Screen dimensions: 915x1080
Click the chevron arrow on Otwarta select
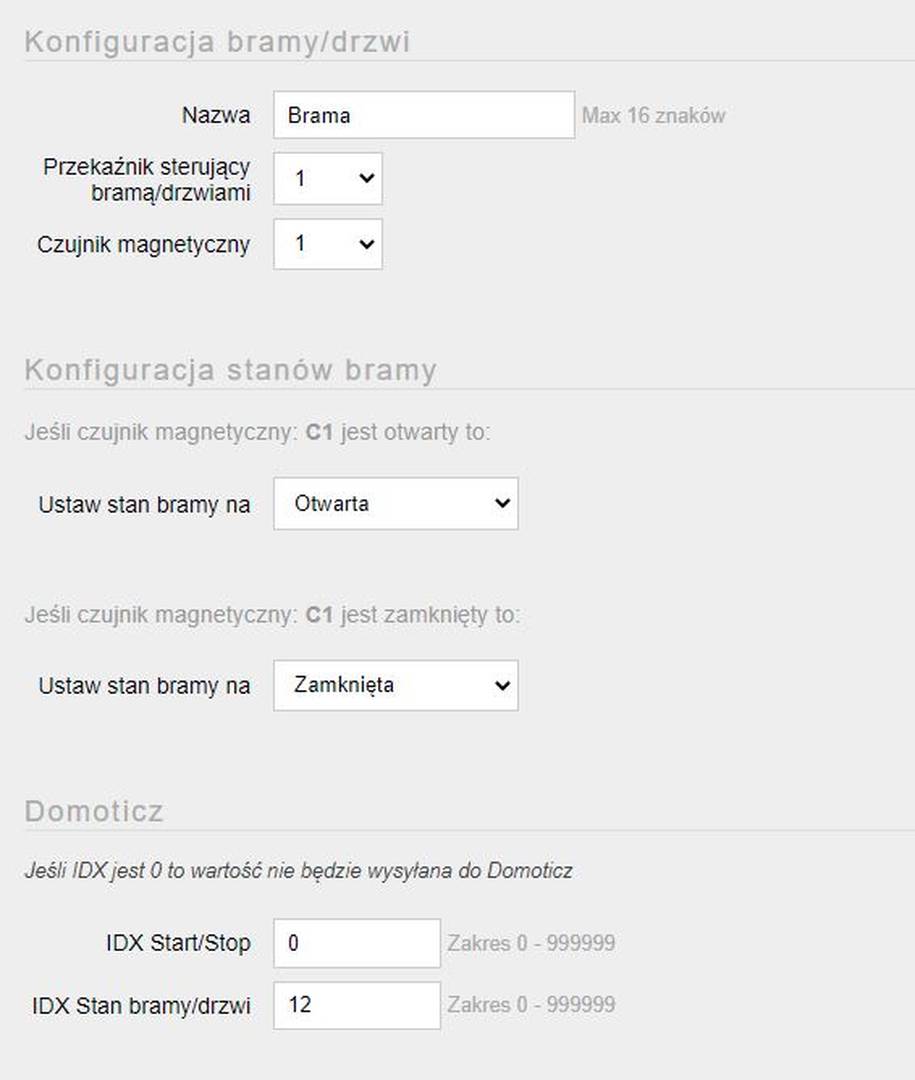(x=502, y=503)
